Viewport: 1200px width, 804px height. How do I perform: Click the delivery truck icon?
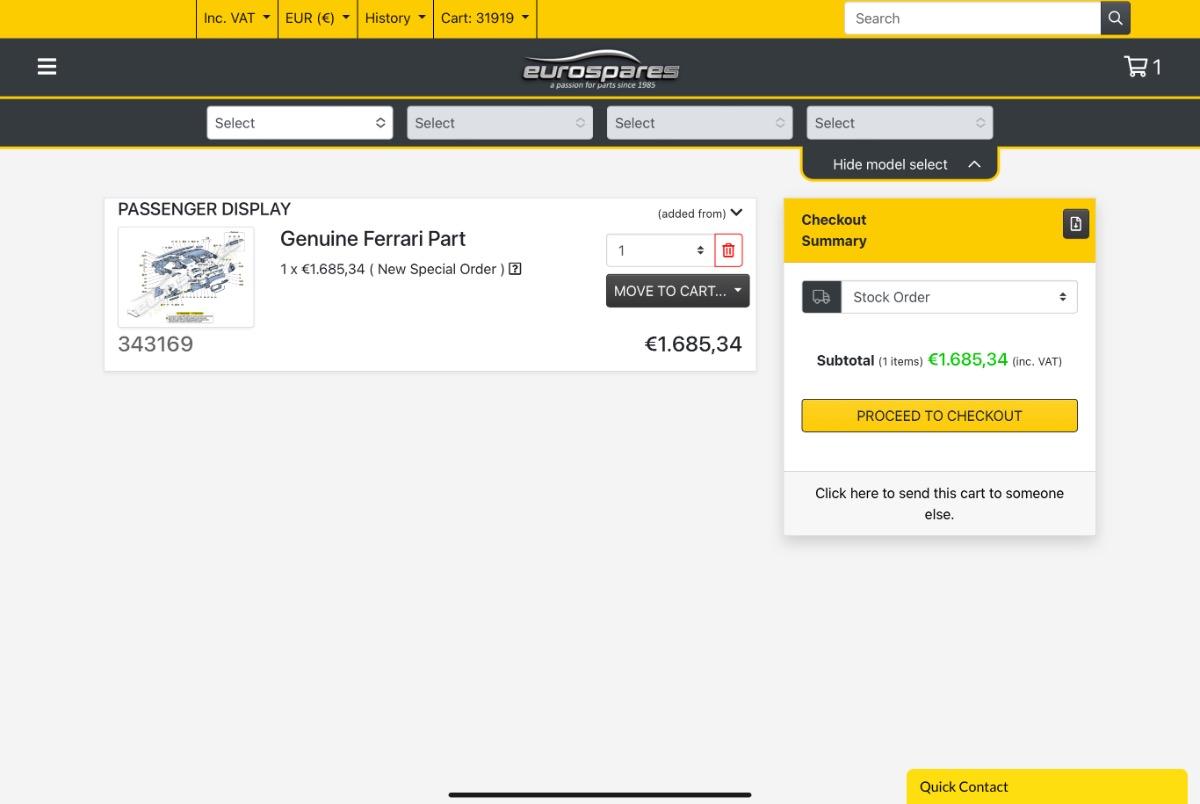[x=821, y=297]
